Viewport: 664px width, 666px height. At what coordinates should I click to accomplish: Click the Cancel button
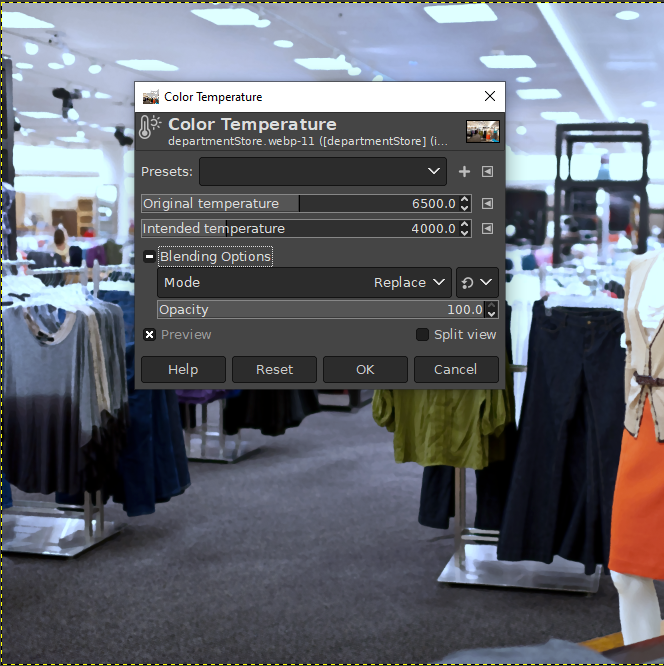[456, 370]
